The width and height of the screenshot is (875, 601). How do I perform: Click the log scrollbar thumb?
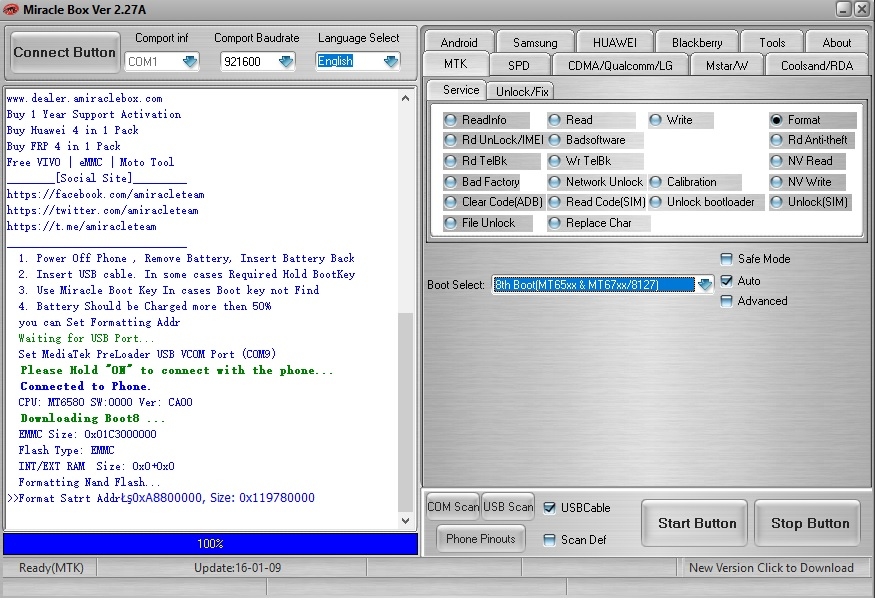(x=406, y=412)
